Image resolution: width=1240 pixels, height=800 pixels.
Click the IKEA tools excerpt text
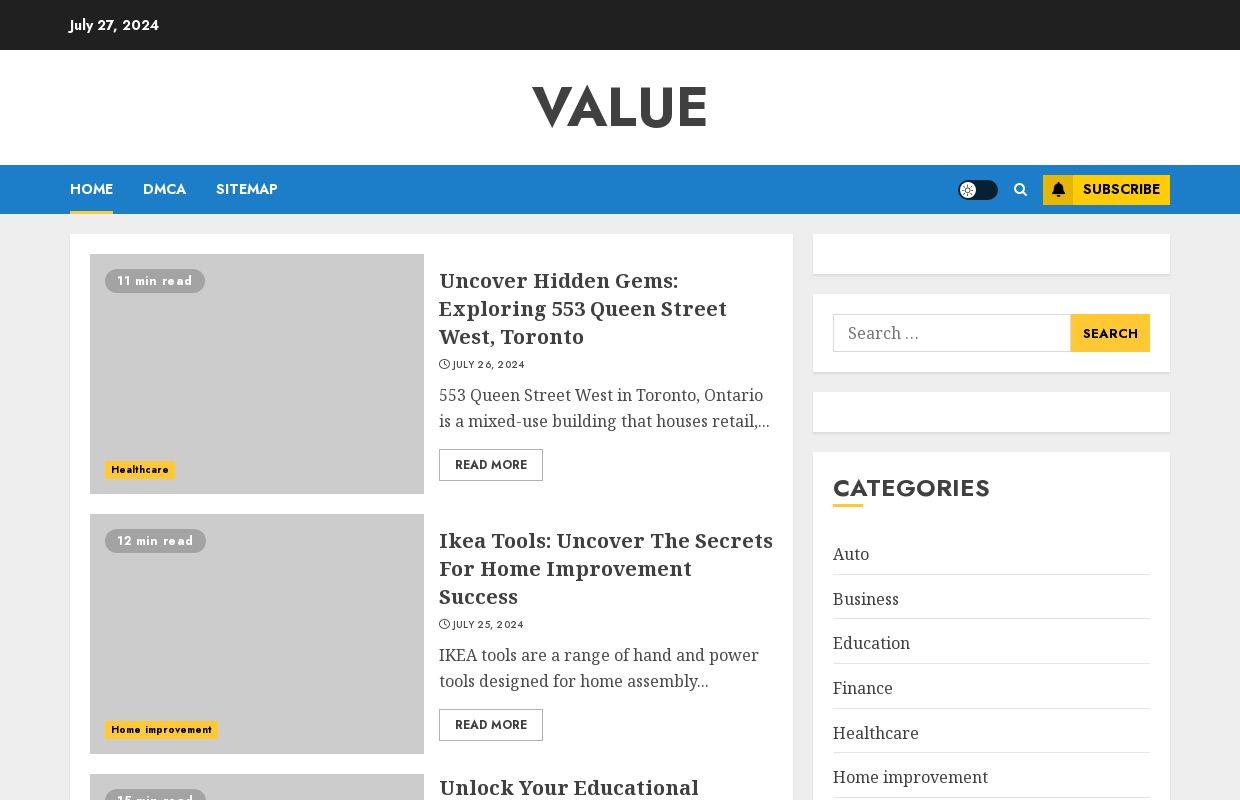tap(599, 668)
